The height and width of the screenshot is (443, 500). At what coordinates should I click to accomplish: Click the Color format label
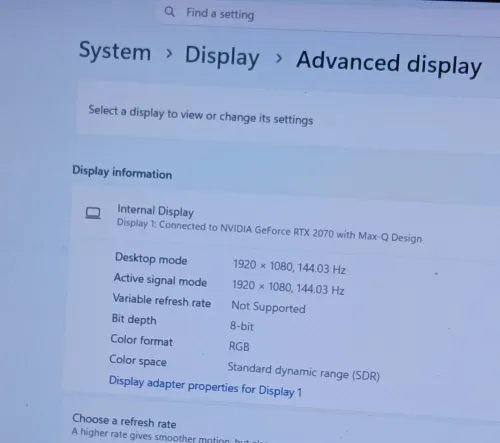pos(142,340)
